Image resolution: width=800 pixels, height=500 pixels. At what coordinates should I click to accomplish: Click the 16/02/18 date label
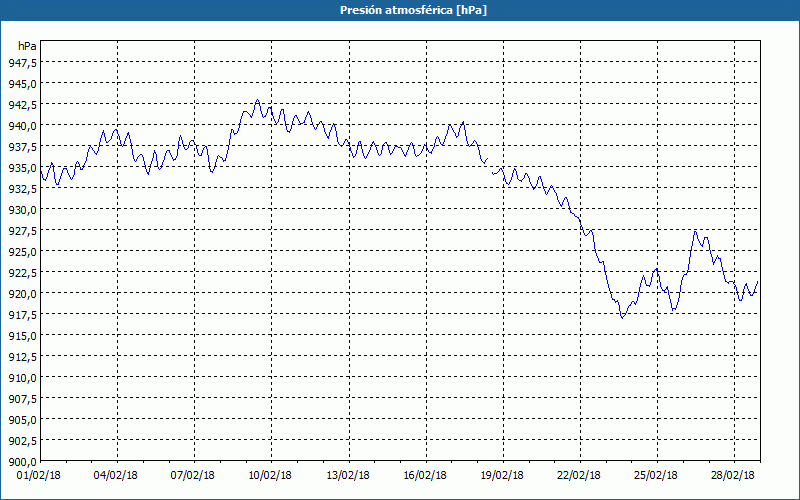coord(425,475)
